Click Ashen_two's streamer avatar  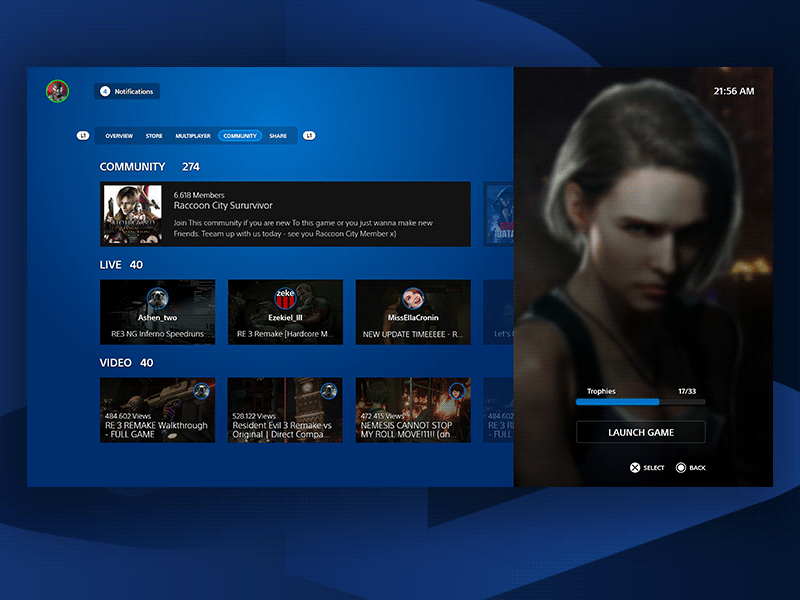[x=157, y=298]
